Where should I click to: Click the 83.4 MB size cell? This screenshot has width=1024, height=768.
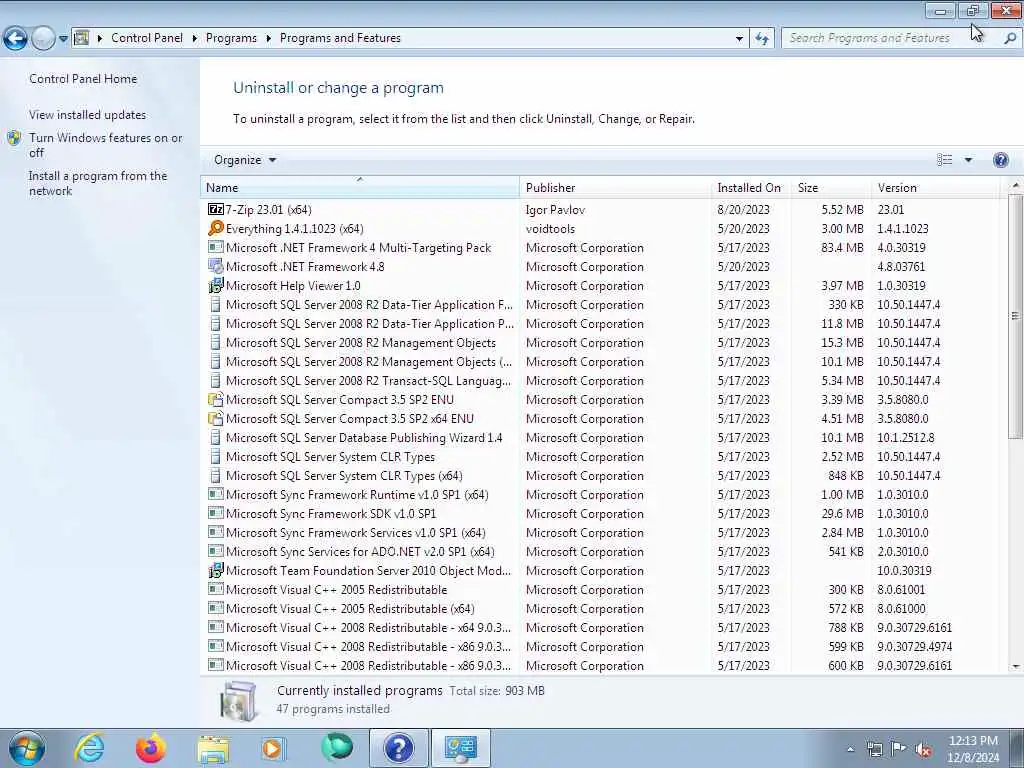tap(842, 248)
